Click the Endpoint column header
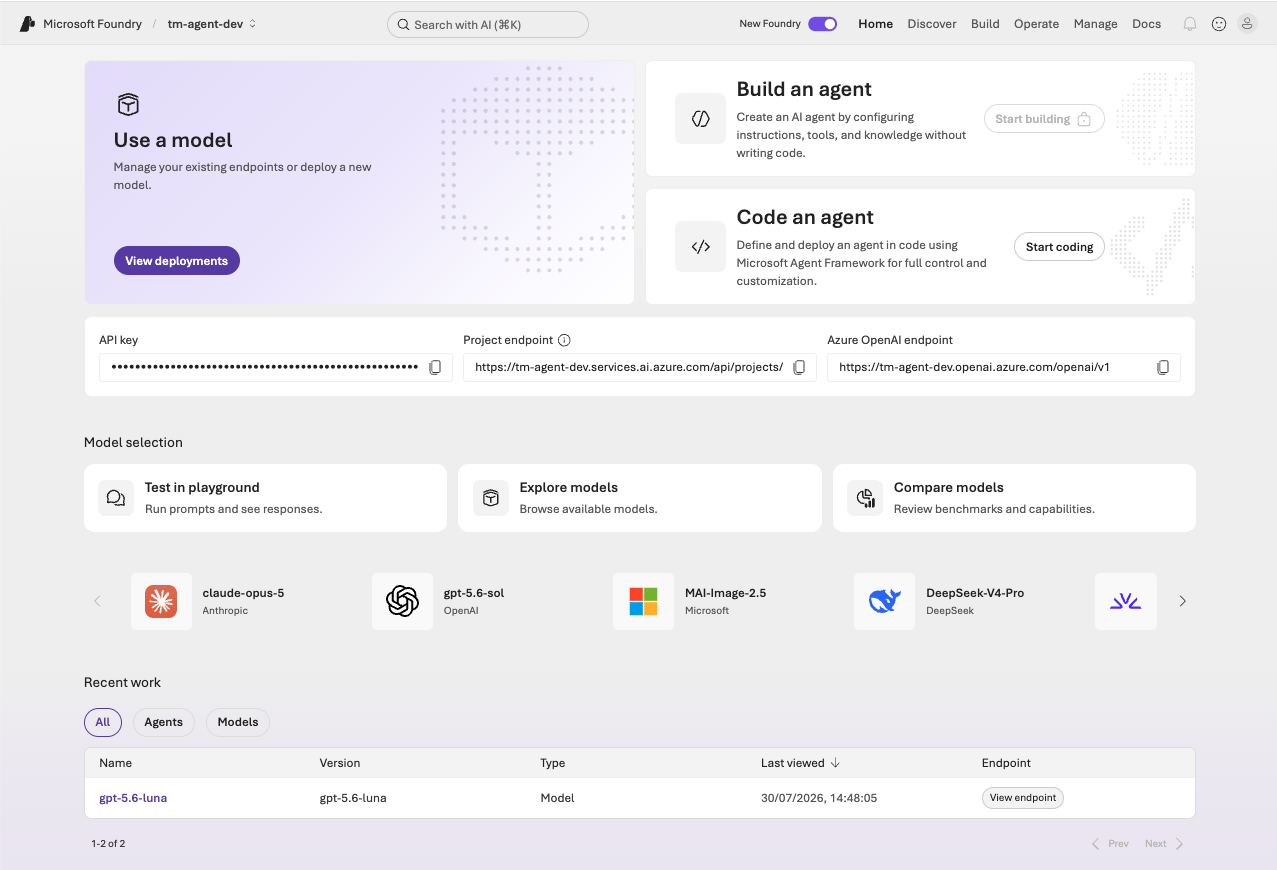 coord(1006,763)
